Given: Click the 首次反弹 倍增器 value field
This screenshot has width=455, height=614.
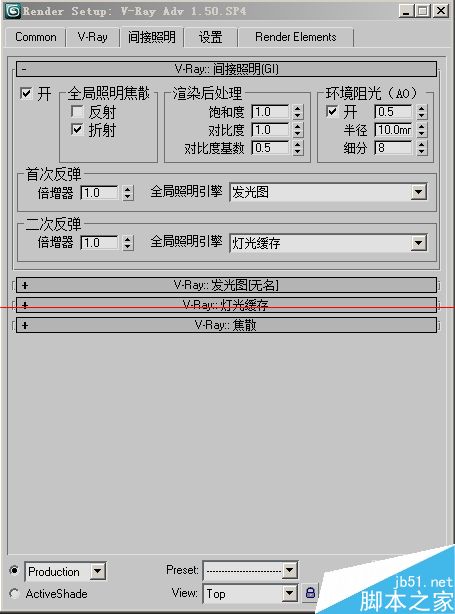Looking at the screenshot, I should click(x=99, y=193).
